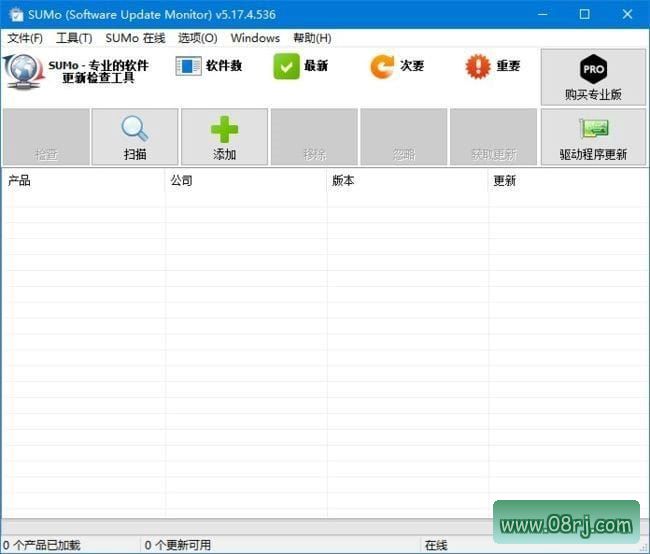Click status text 0 个产品已加载
The height and width of the screenshot is (554, 650).
point(41,545)
